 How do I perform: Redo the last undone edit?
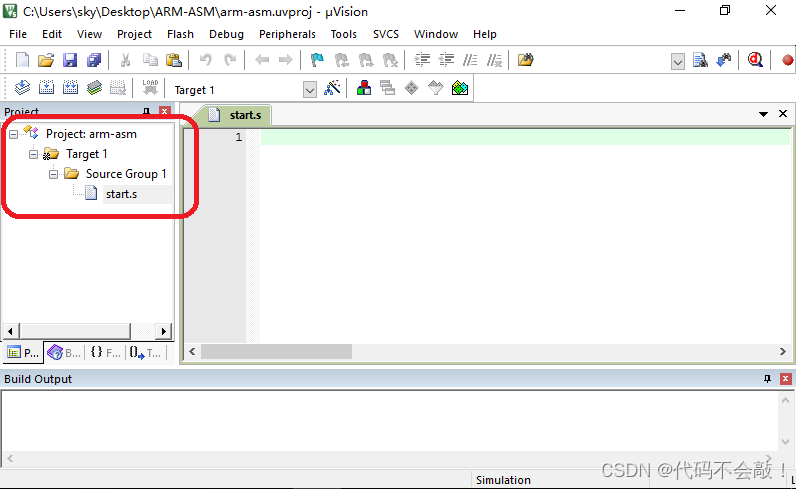pyautogui.click(x=230, y=60)
